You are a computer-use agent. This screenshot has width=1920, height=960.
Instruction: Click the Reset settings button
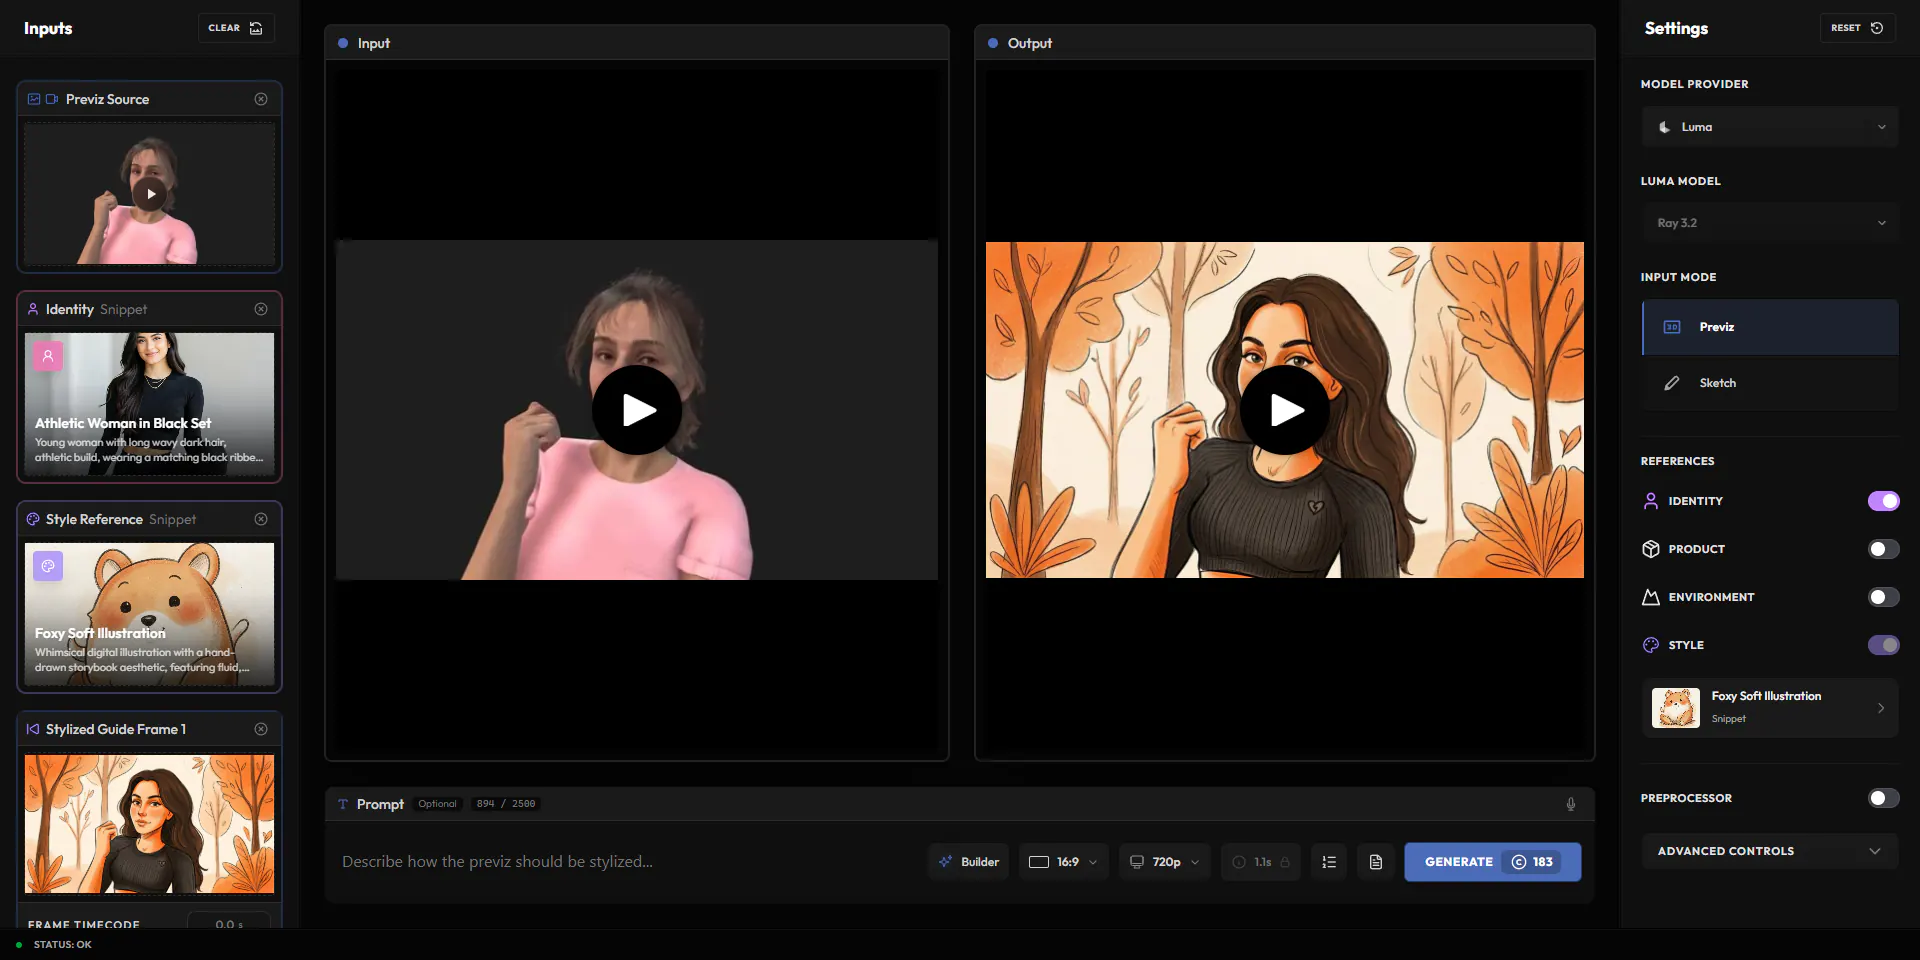pyautogui.click(x=1857, y=28)
